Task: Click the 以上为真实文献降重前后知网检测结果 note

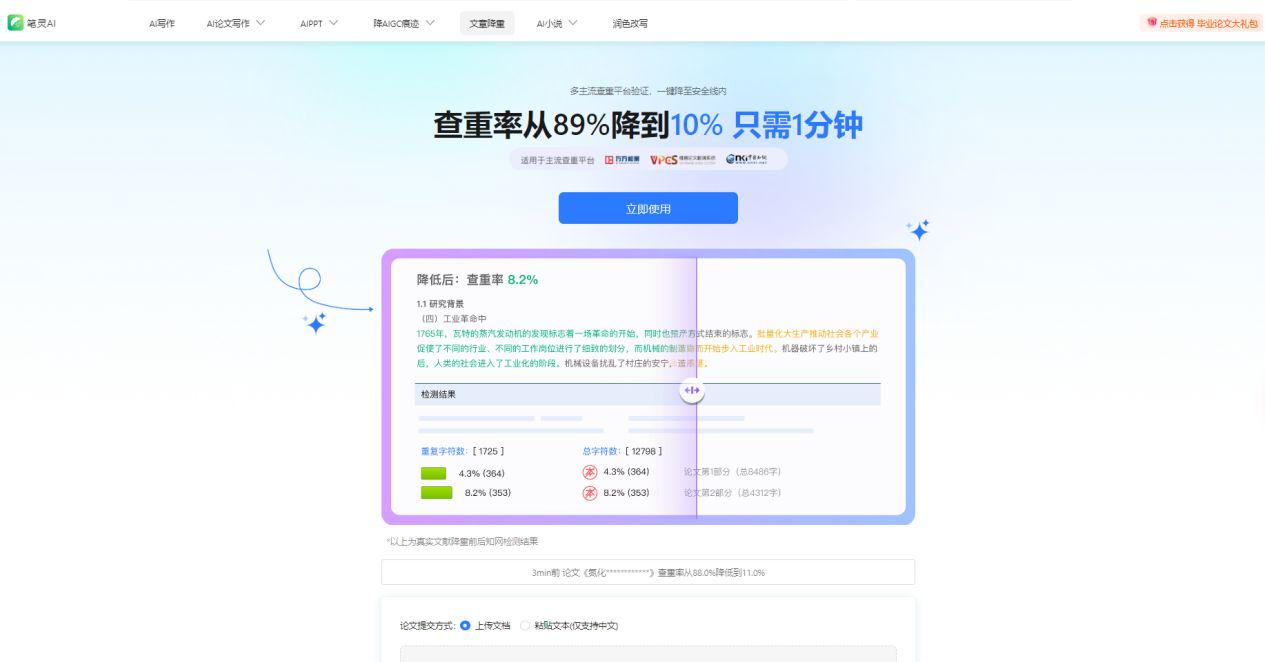Action: 462,541
